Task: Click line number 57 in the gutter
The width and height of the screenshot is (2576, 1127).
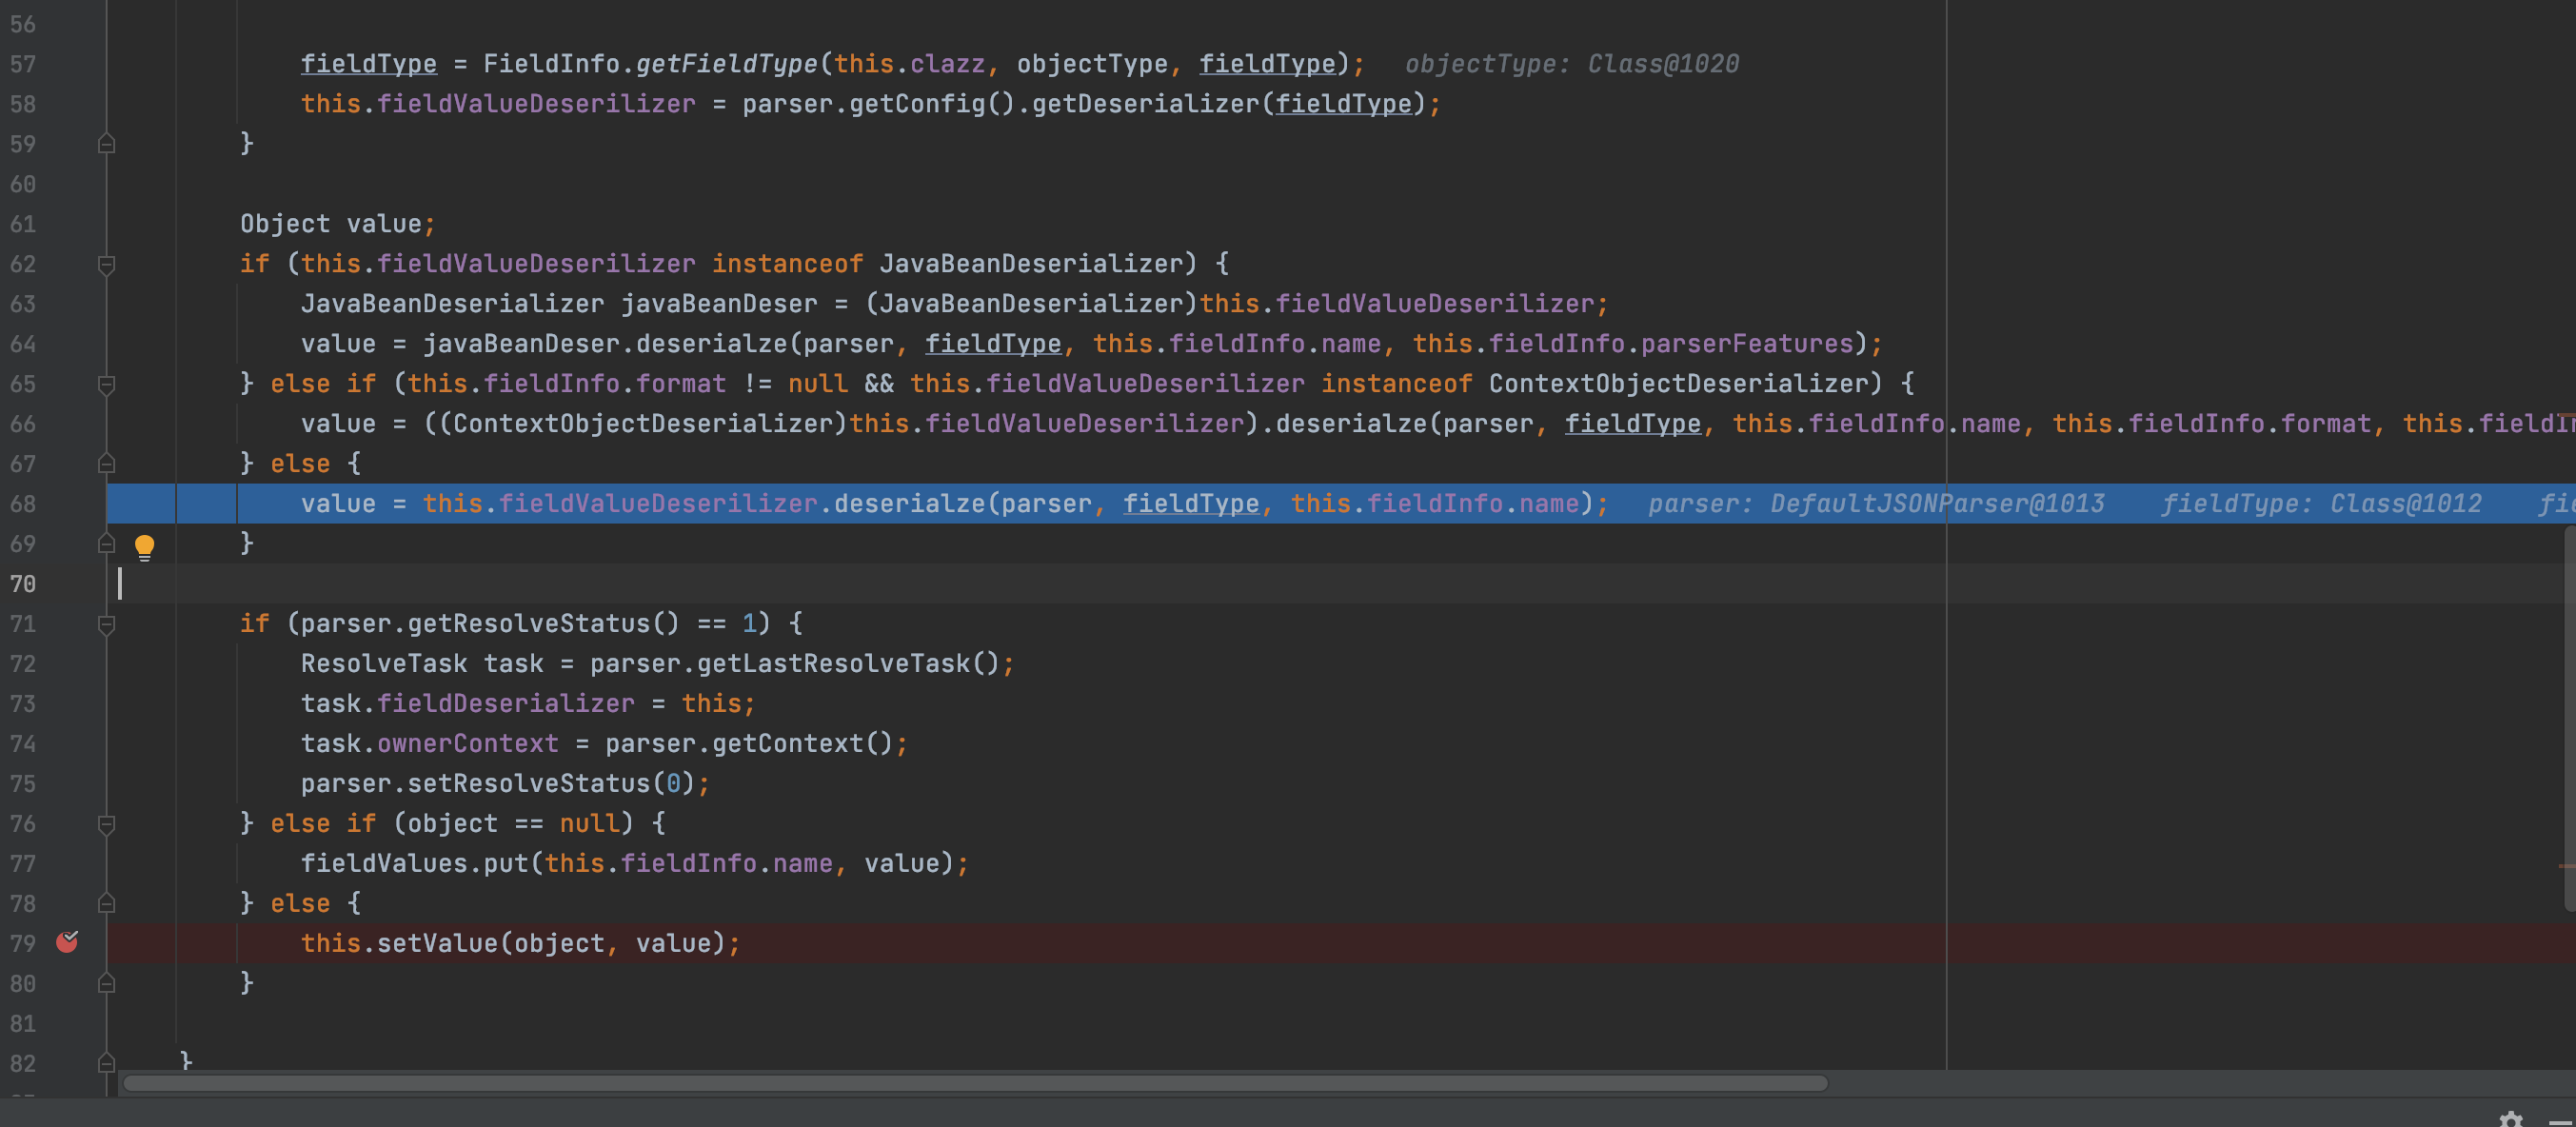Action: (x=23, y=64)
